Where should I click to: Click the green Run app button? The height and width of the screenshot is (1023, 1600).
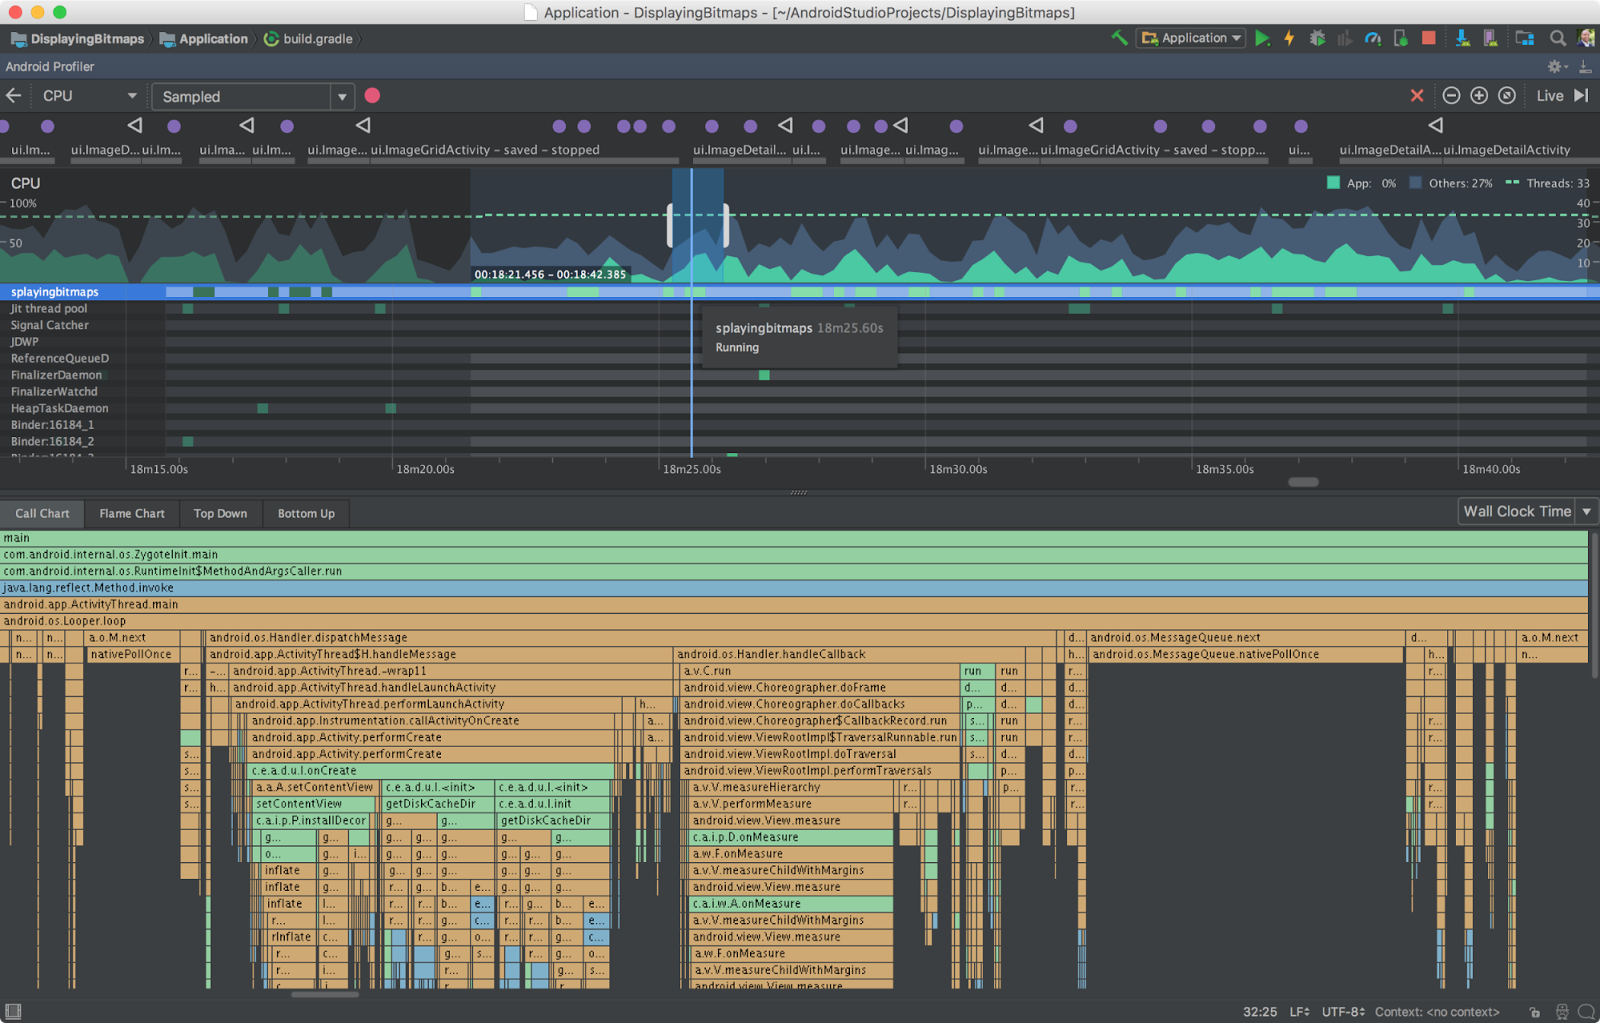(x=1262, y=39)
